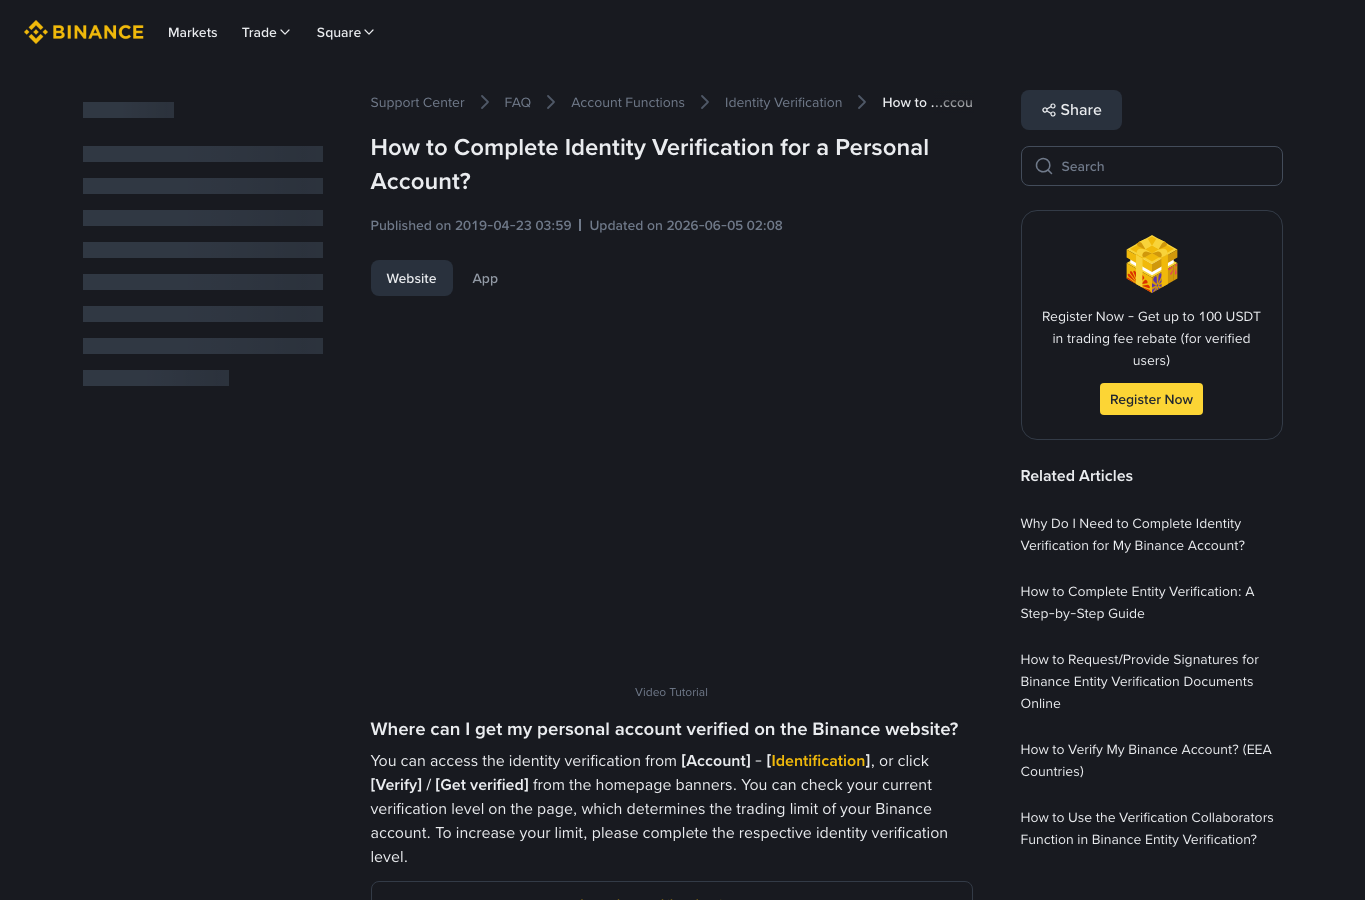The width and height of the screenshot is (1365, 900).
Task: Open Support Center breadcrumb link
Action: click(x=417, y=102)
